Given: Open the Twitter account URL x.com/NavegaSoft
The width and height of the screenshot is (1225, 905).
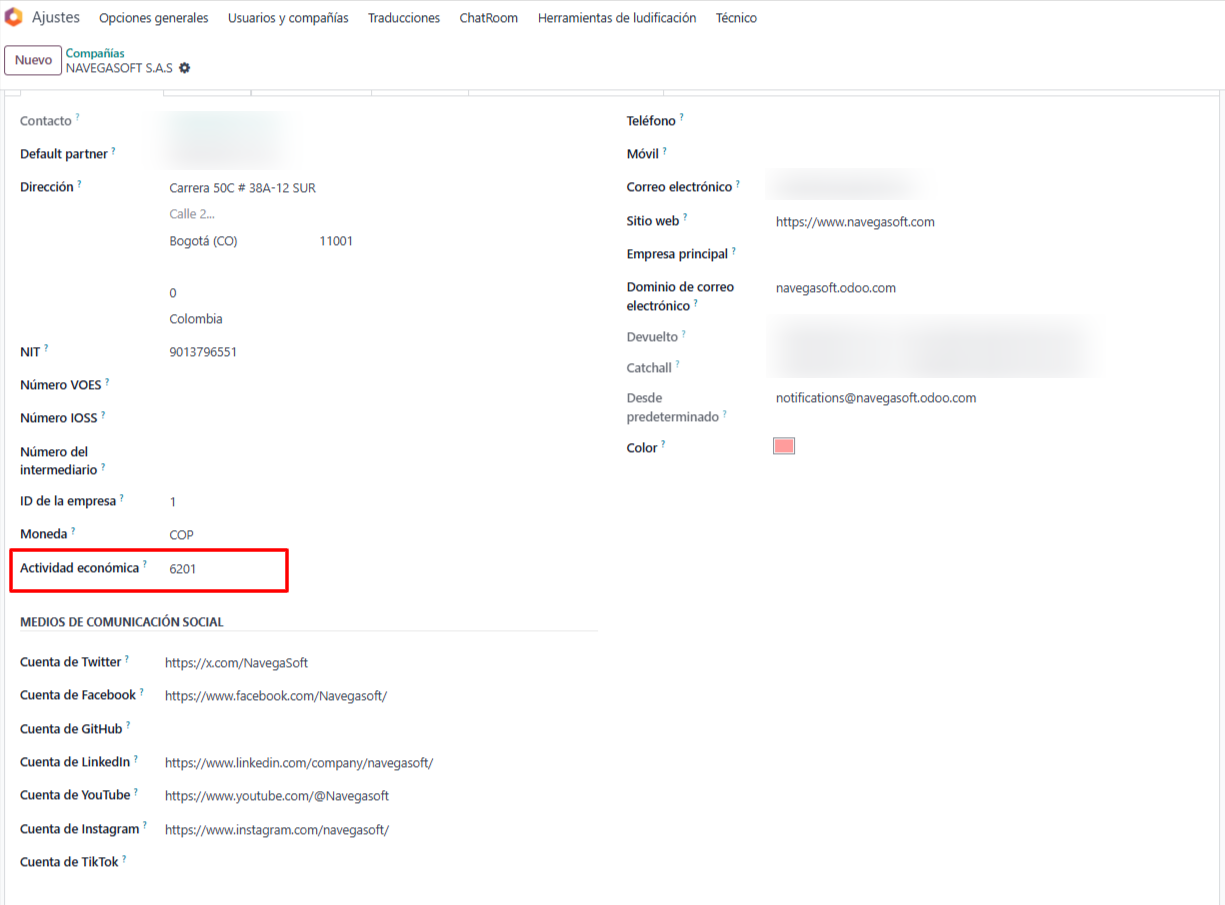Looking at the screenshot, I should pyautogui.click(x=236, y=663).
